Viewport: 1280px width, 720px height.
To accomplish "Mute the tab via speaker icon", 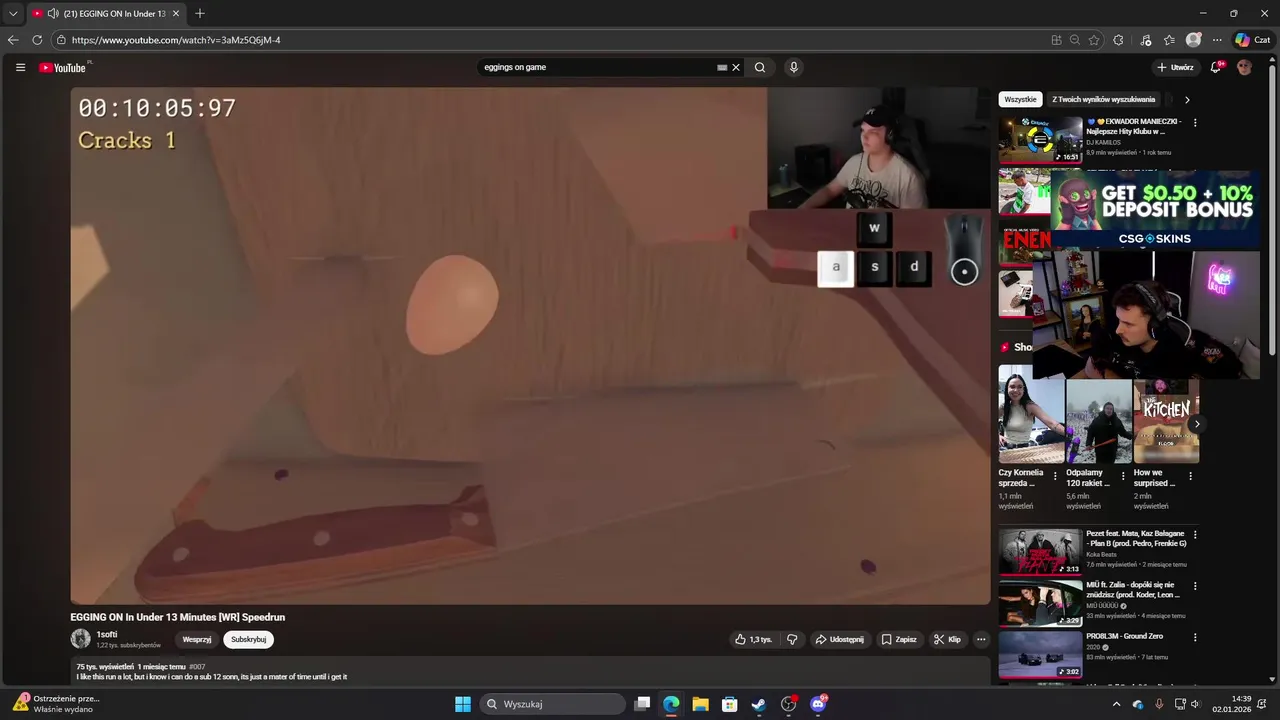I will click(x=53, y=14).
